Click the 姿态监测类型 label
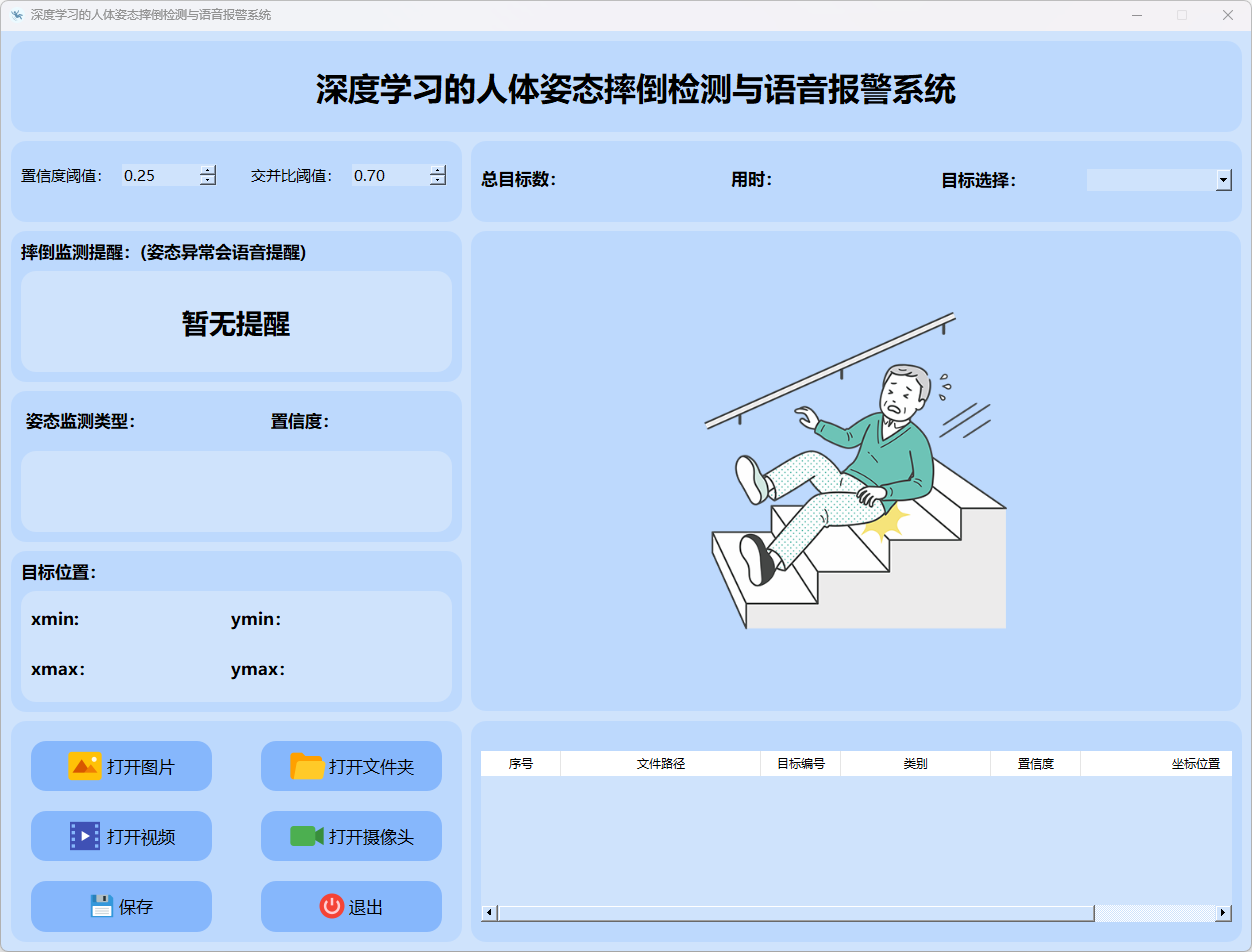The image size is (1252, 952). 80,421
